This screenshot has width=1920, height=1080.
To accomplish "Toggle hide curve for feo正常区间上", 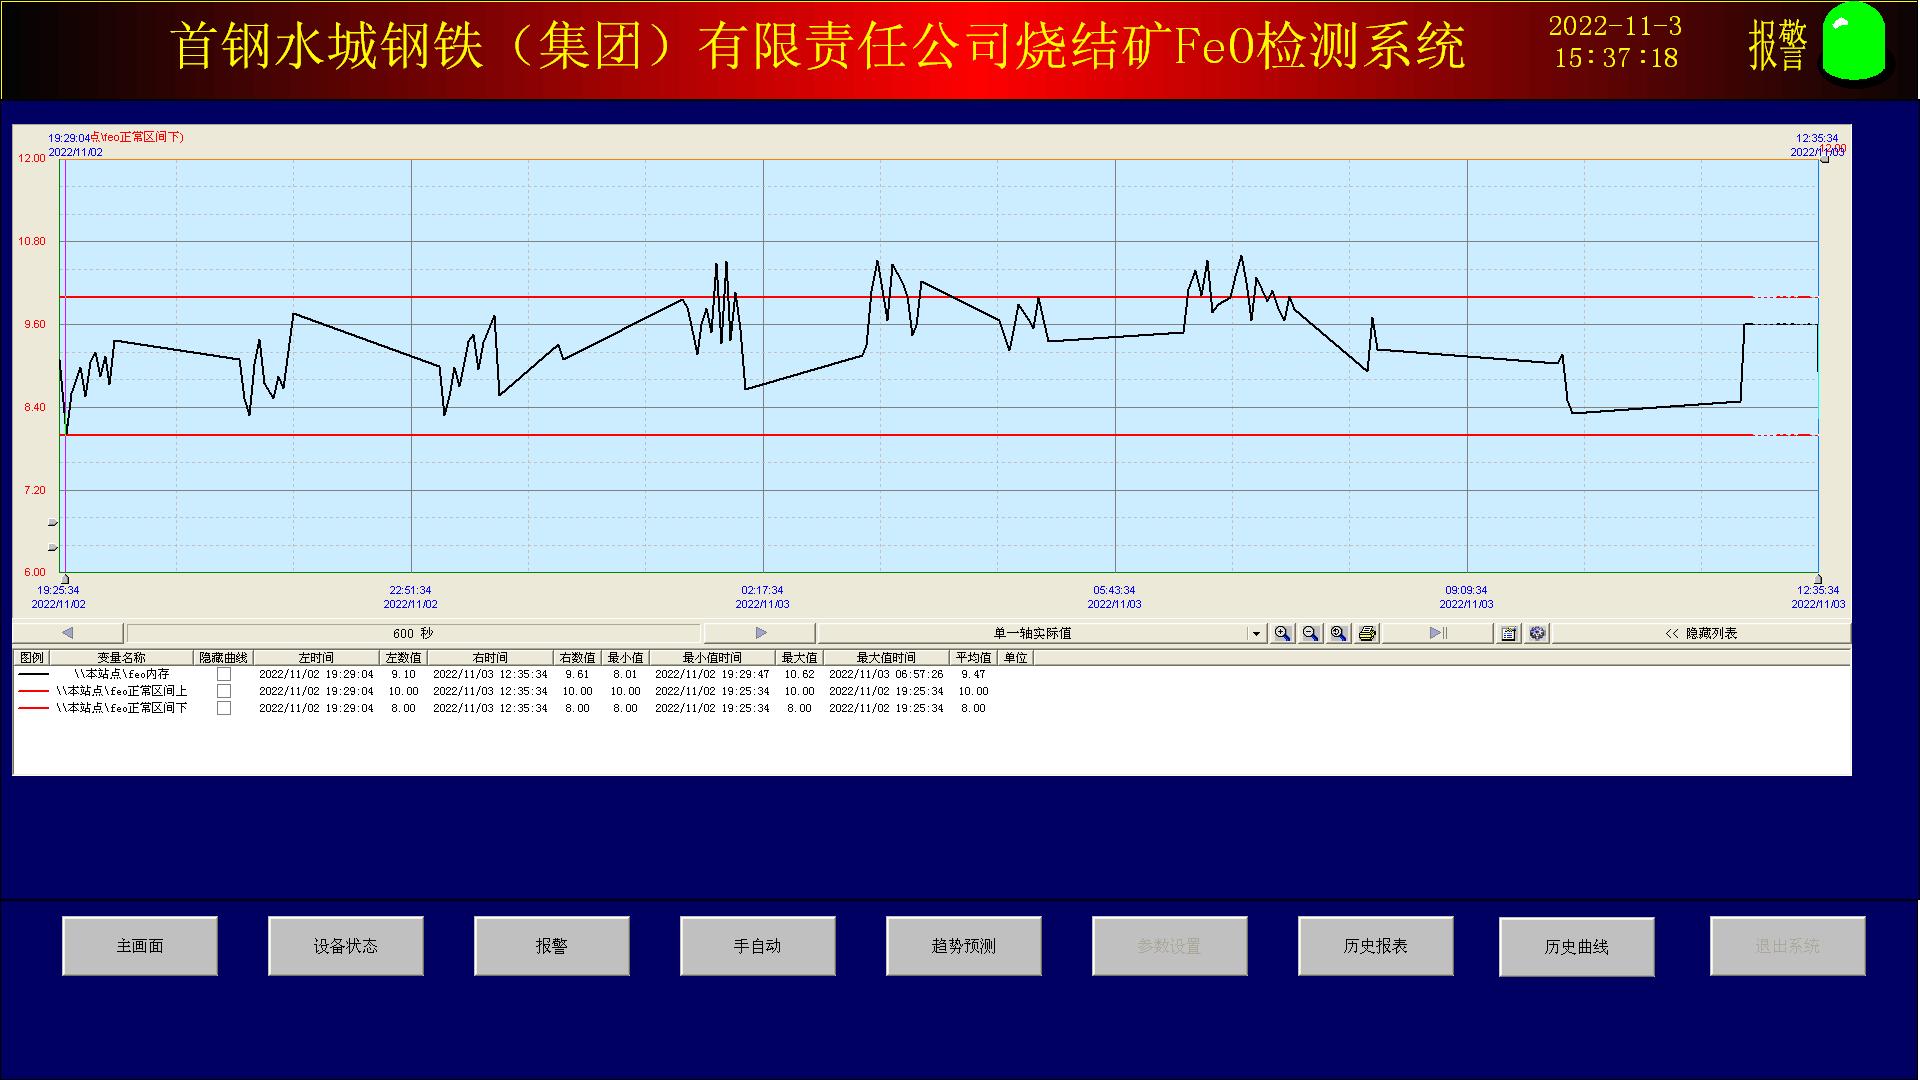I will tap(224, 691).
